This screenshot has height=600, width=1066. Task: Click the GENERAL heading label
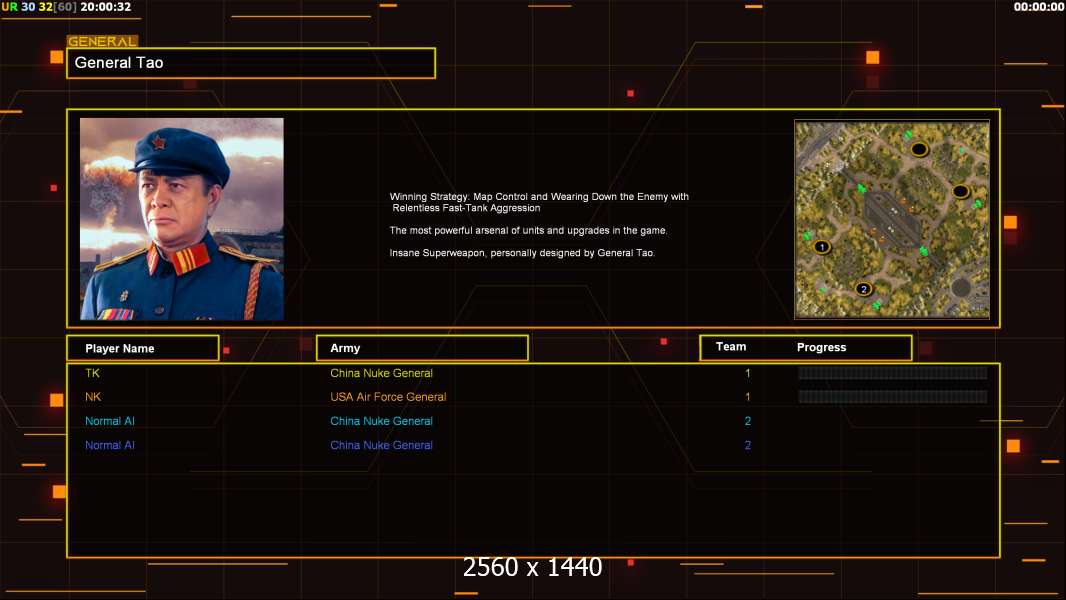(x=102, y=41)
